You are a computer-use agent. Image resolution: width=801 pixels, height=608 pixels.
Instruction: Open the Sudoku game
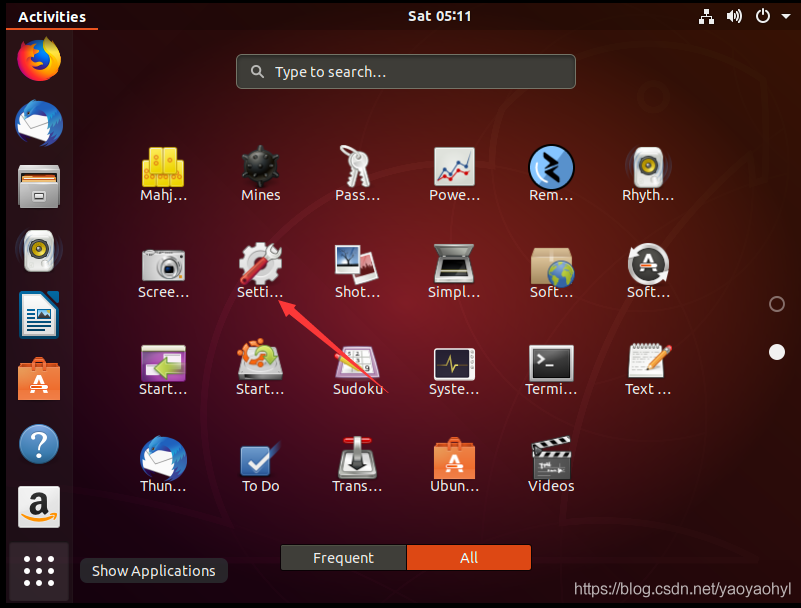pyautogui.click(x=358, y=368)
